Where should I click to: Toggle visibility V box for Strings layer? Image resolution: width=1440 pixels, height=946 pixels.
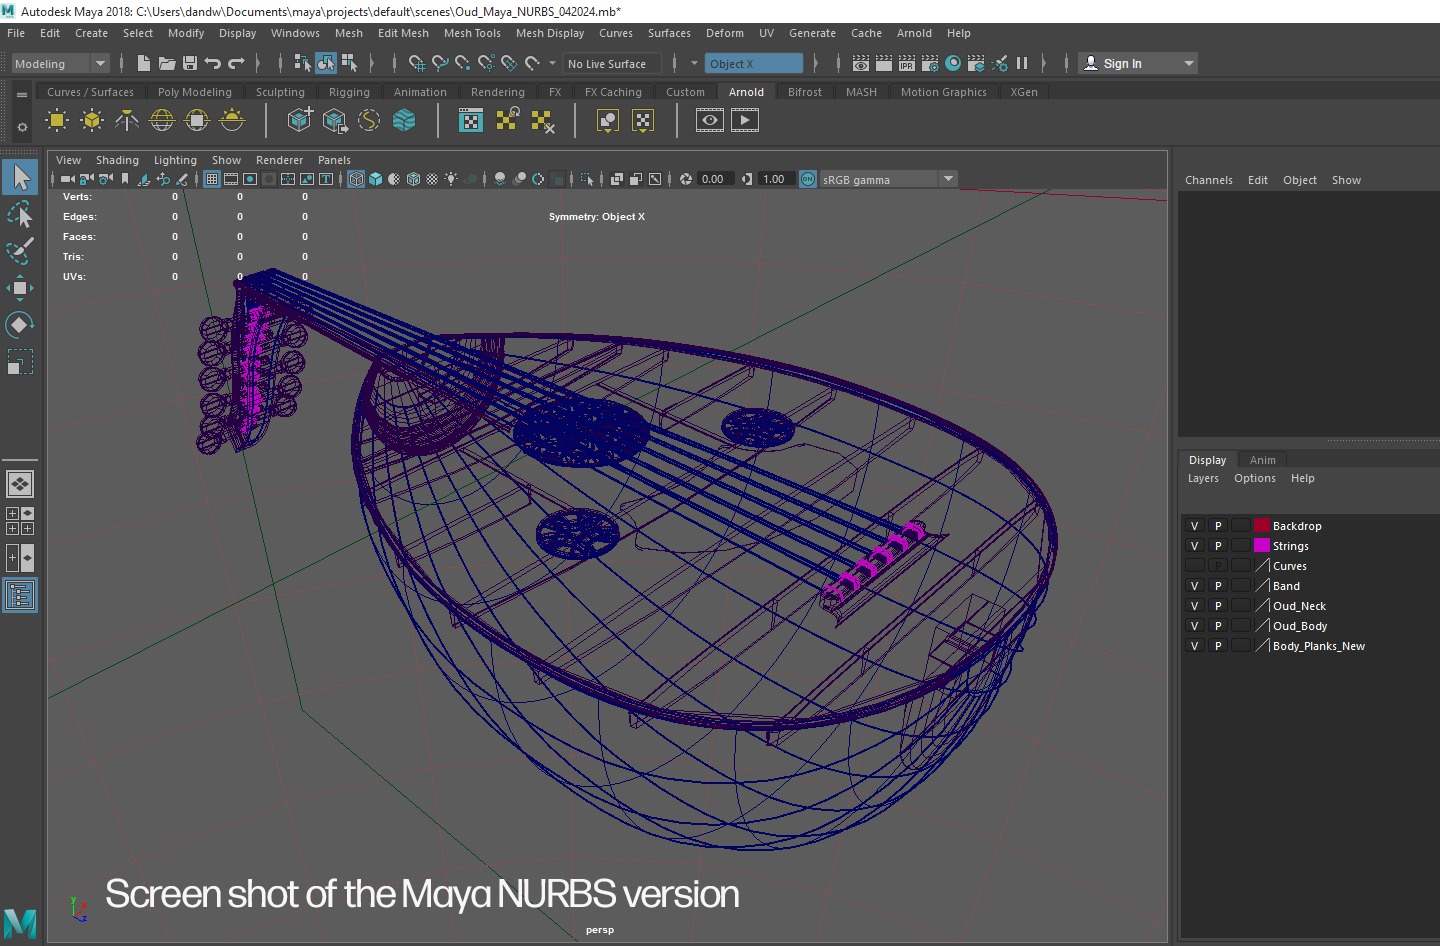click(x=1194, y=546)
